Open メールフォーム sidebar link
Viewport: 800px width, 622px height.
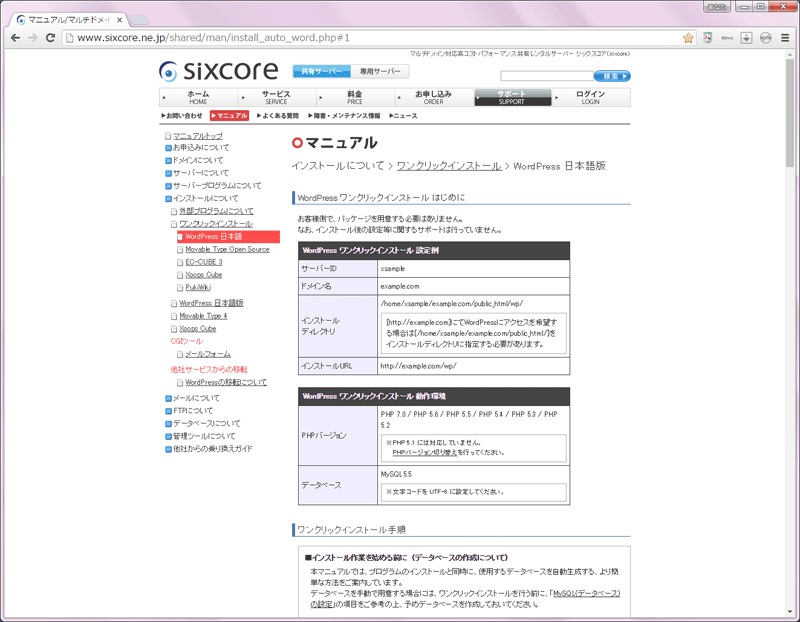208,354
